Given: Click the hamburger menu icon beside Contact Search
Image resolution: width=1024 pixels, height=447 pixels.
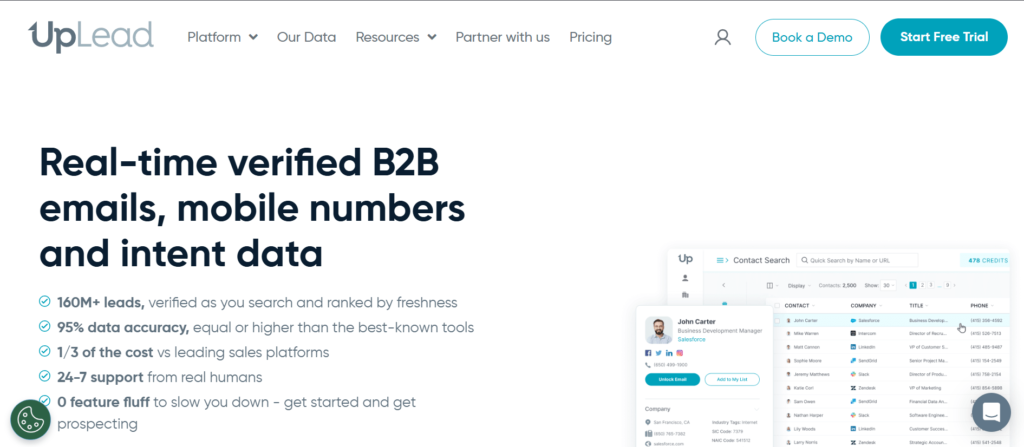Looking at the screenshot, I should click(x=720, y=260).
